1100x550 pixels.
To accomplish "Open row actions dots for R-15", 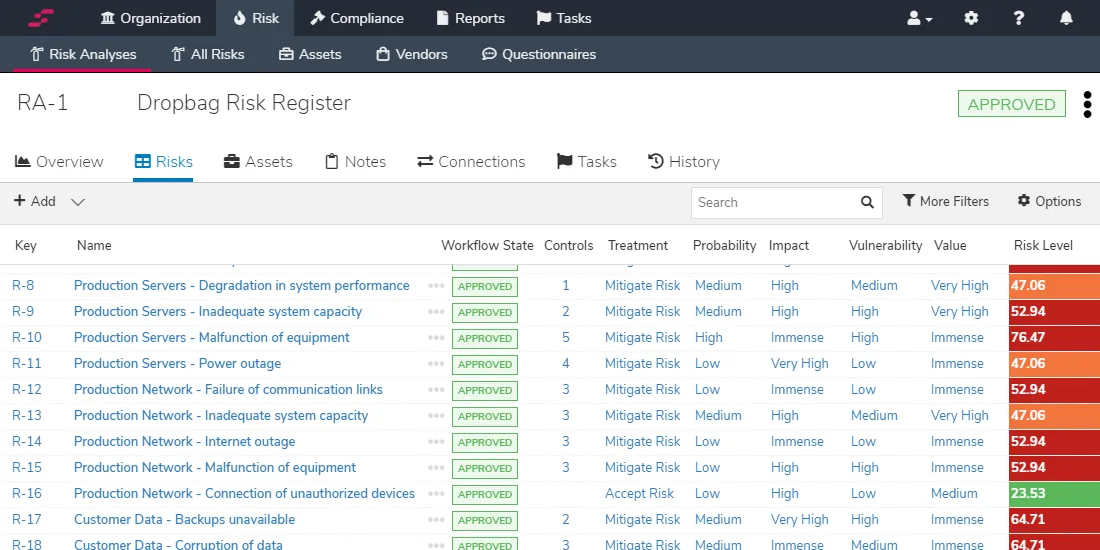I will click(x=436, y=467).
